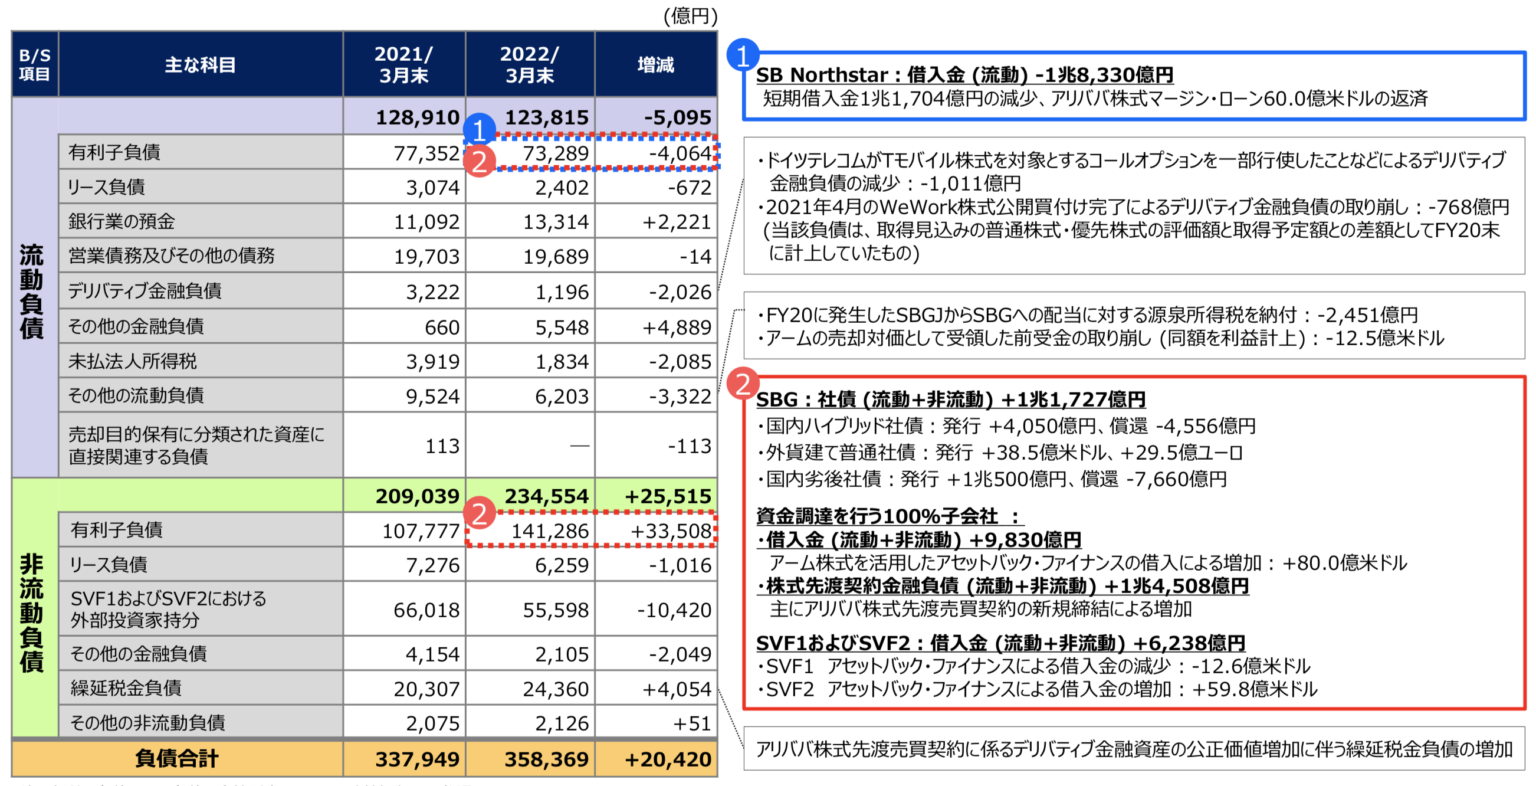Select the ドイツテレコム call option bullet

1130,172
